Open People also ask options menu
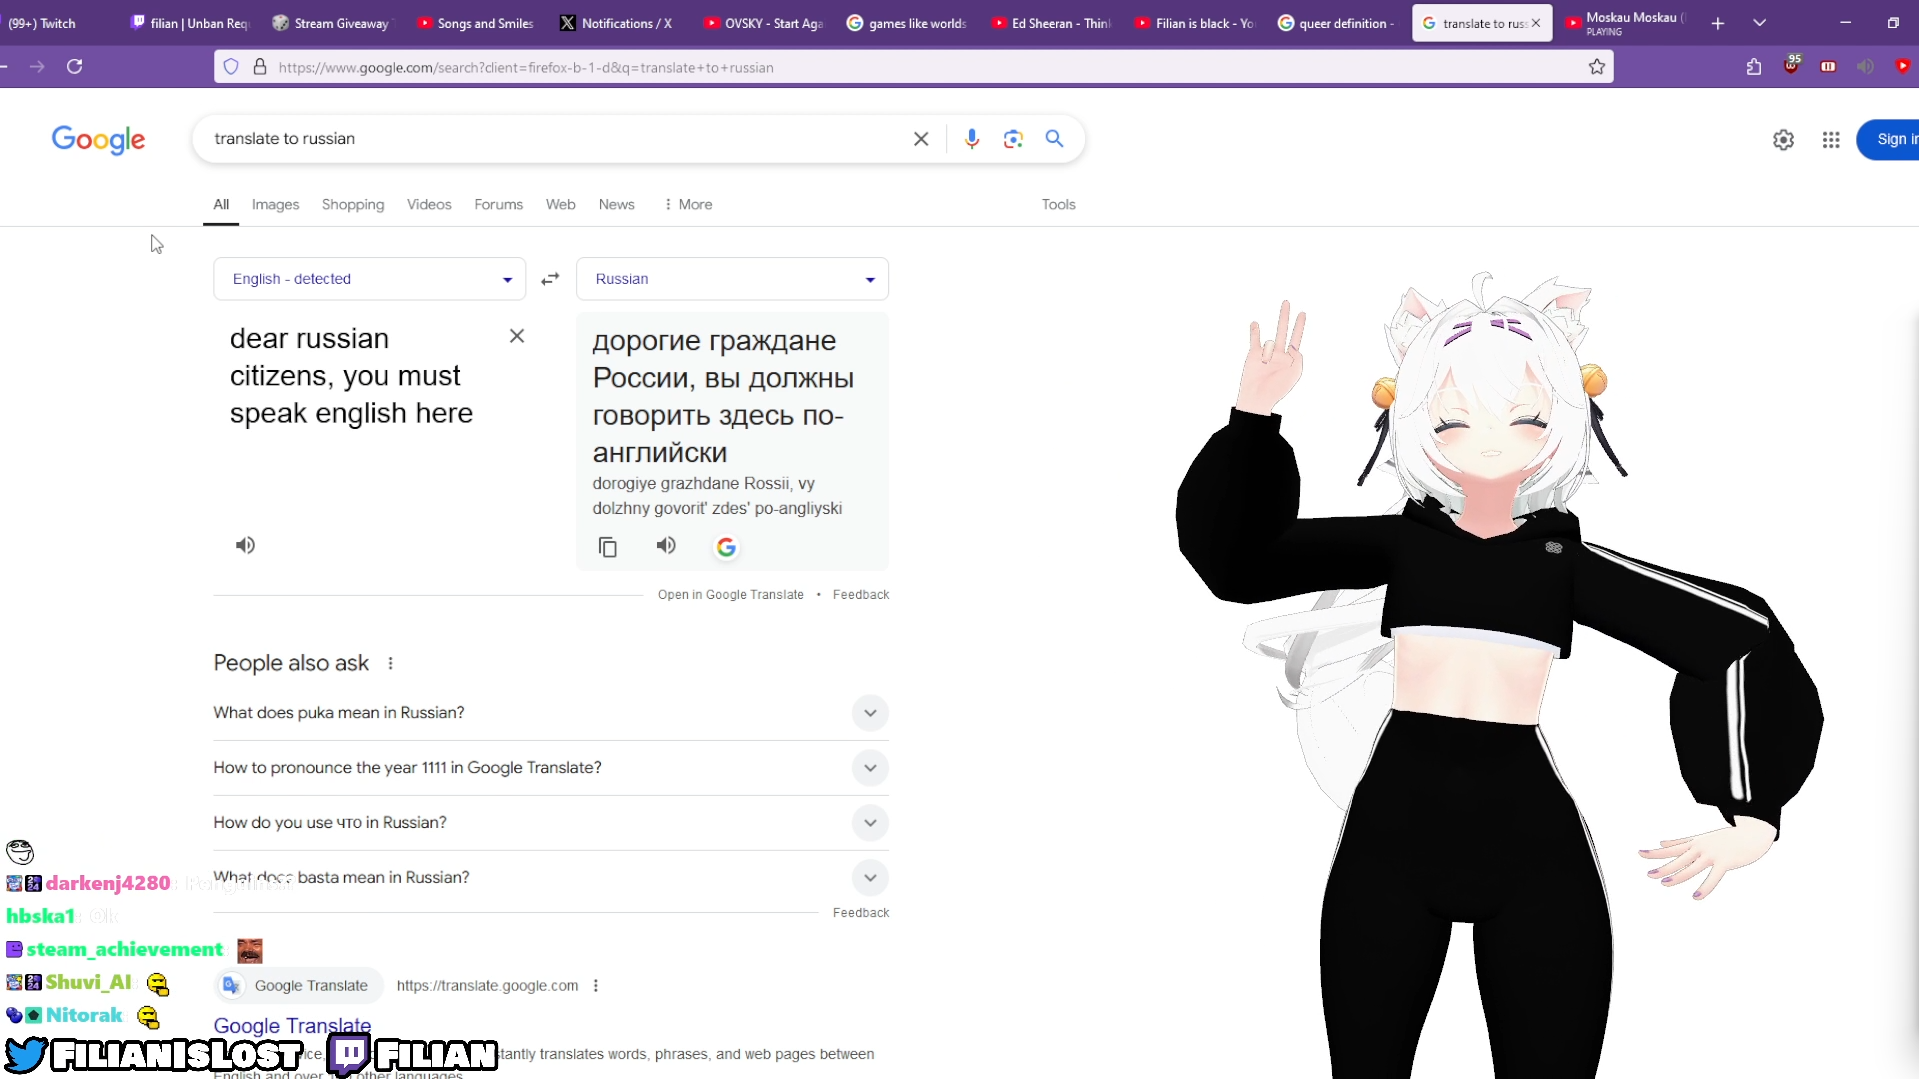Screen dimensions: 1919x1079 [390, 663]
